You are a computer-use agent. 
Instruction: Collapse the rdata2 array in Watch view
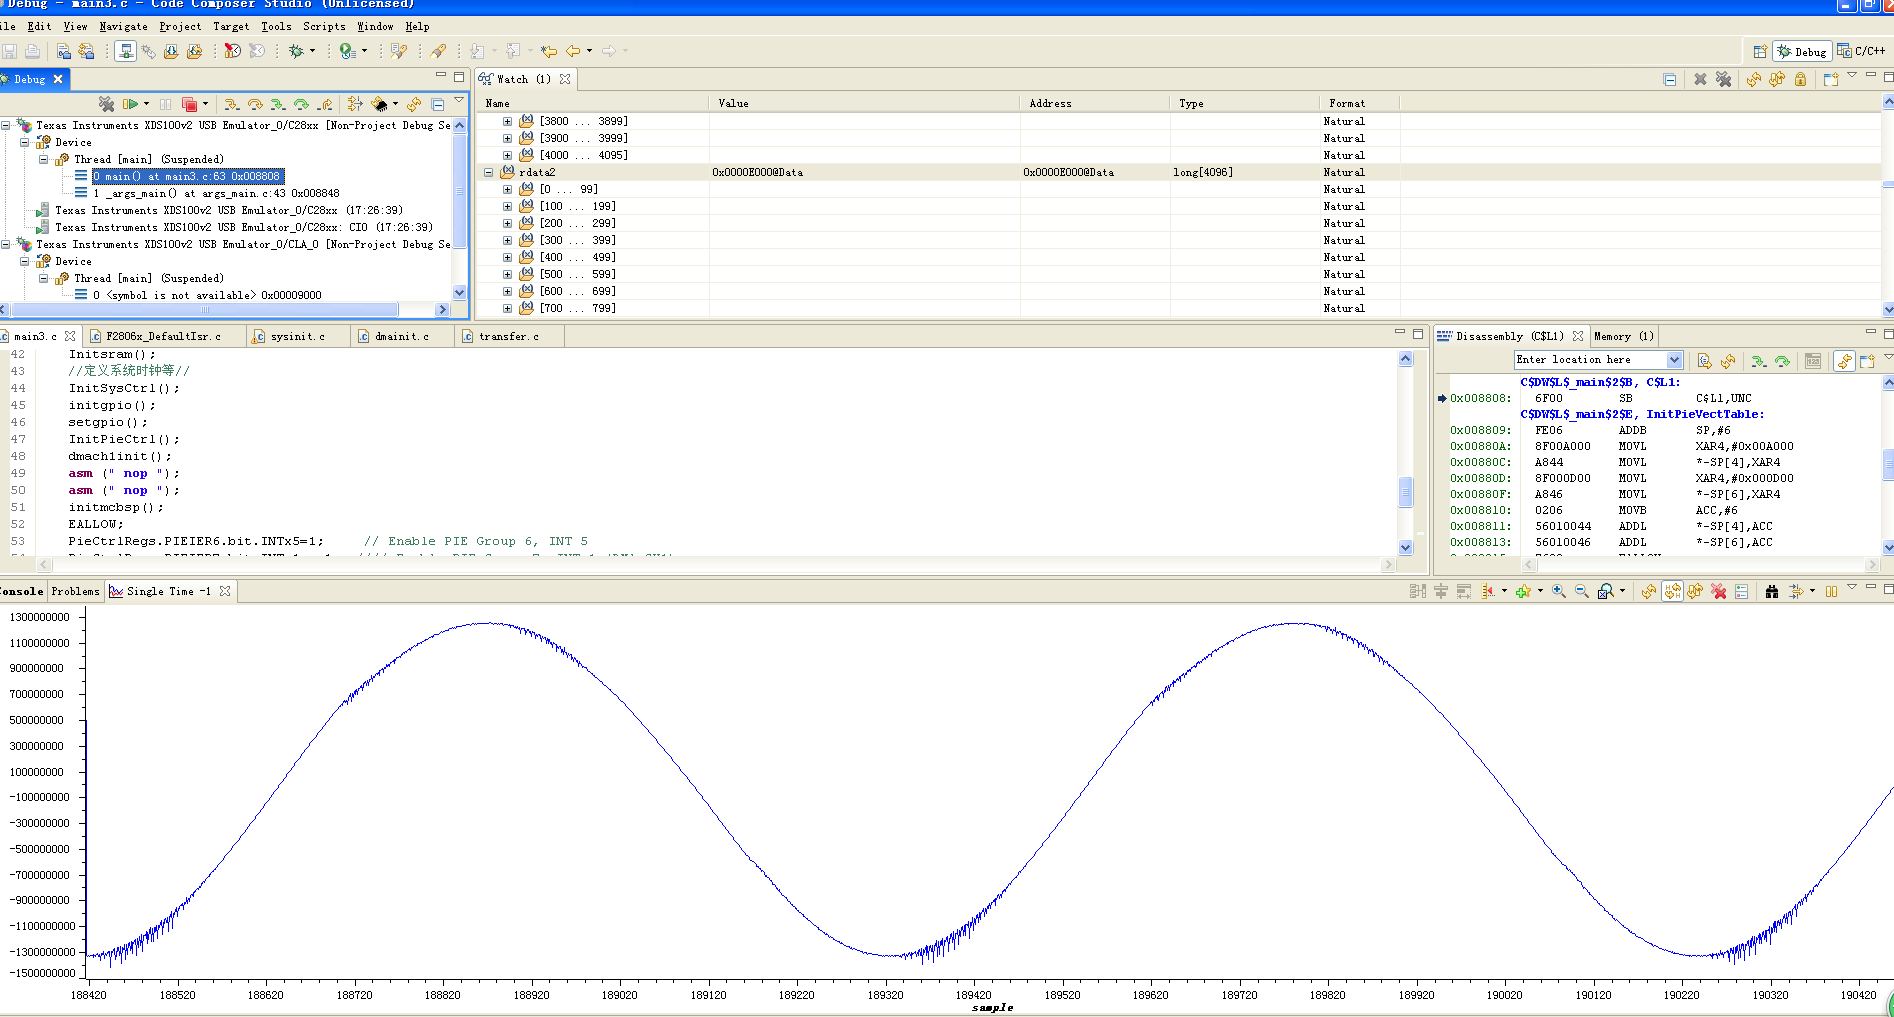point(489,173)
